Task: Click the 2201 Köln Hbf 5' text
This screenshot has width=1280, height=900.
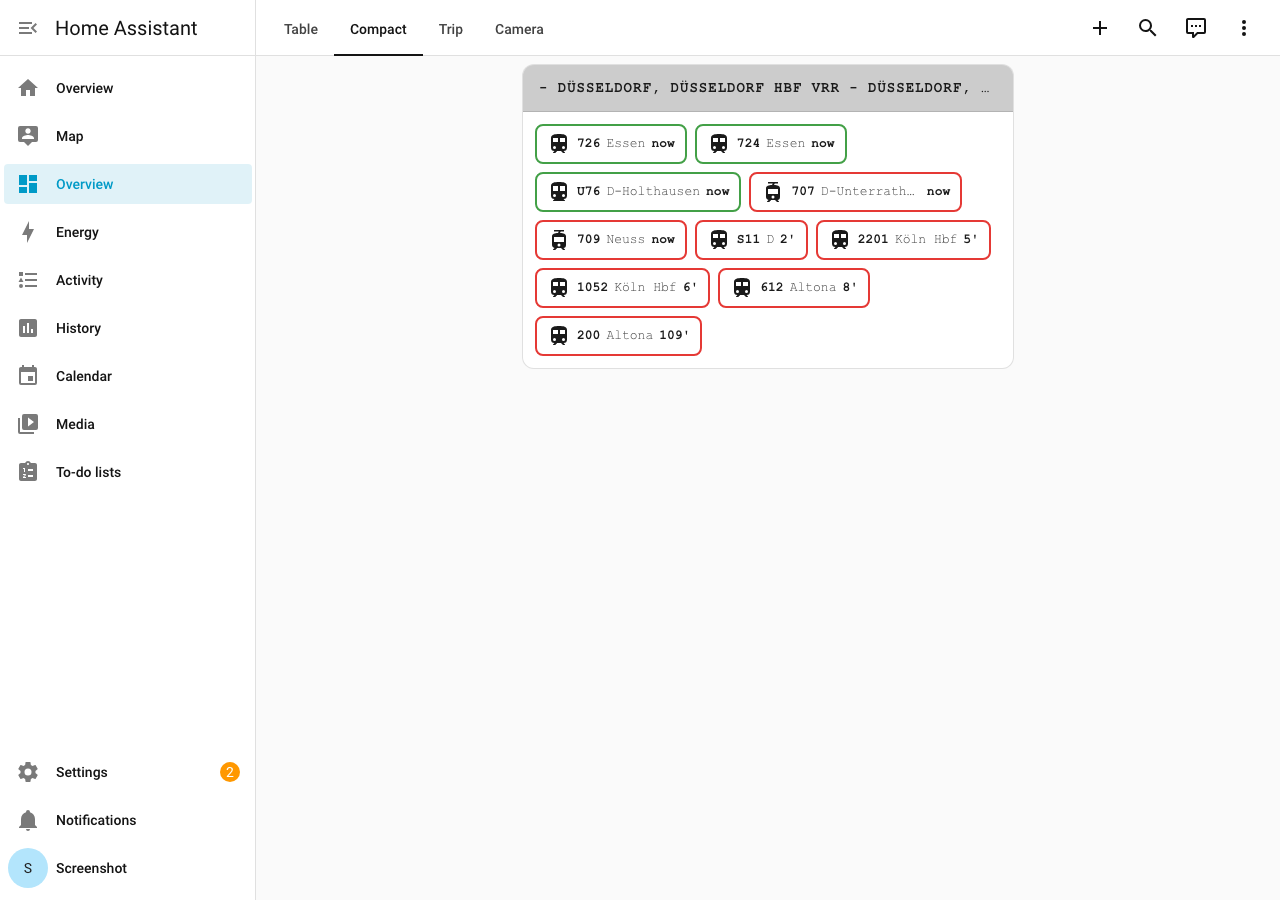Action: click(918, 239)
